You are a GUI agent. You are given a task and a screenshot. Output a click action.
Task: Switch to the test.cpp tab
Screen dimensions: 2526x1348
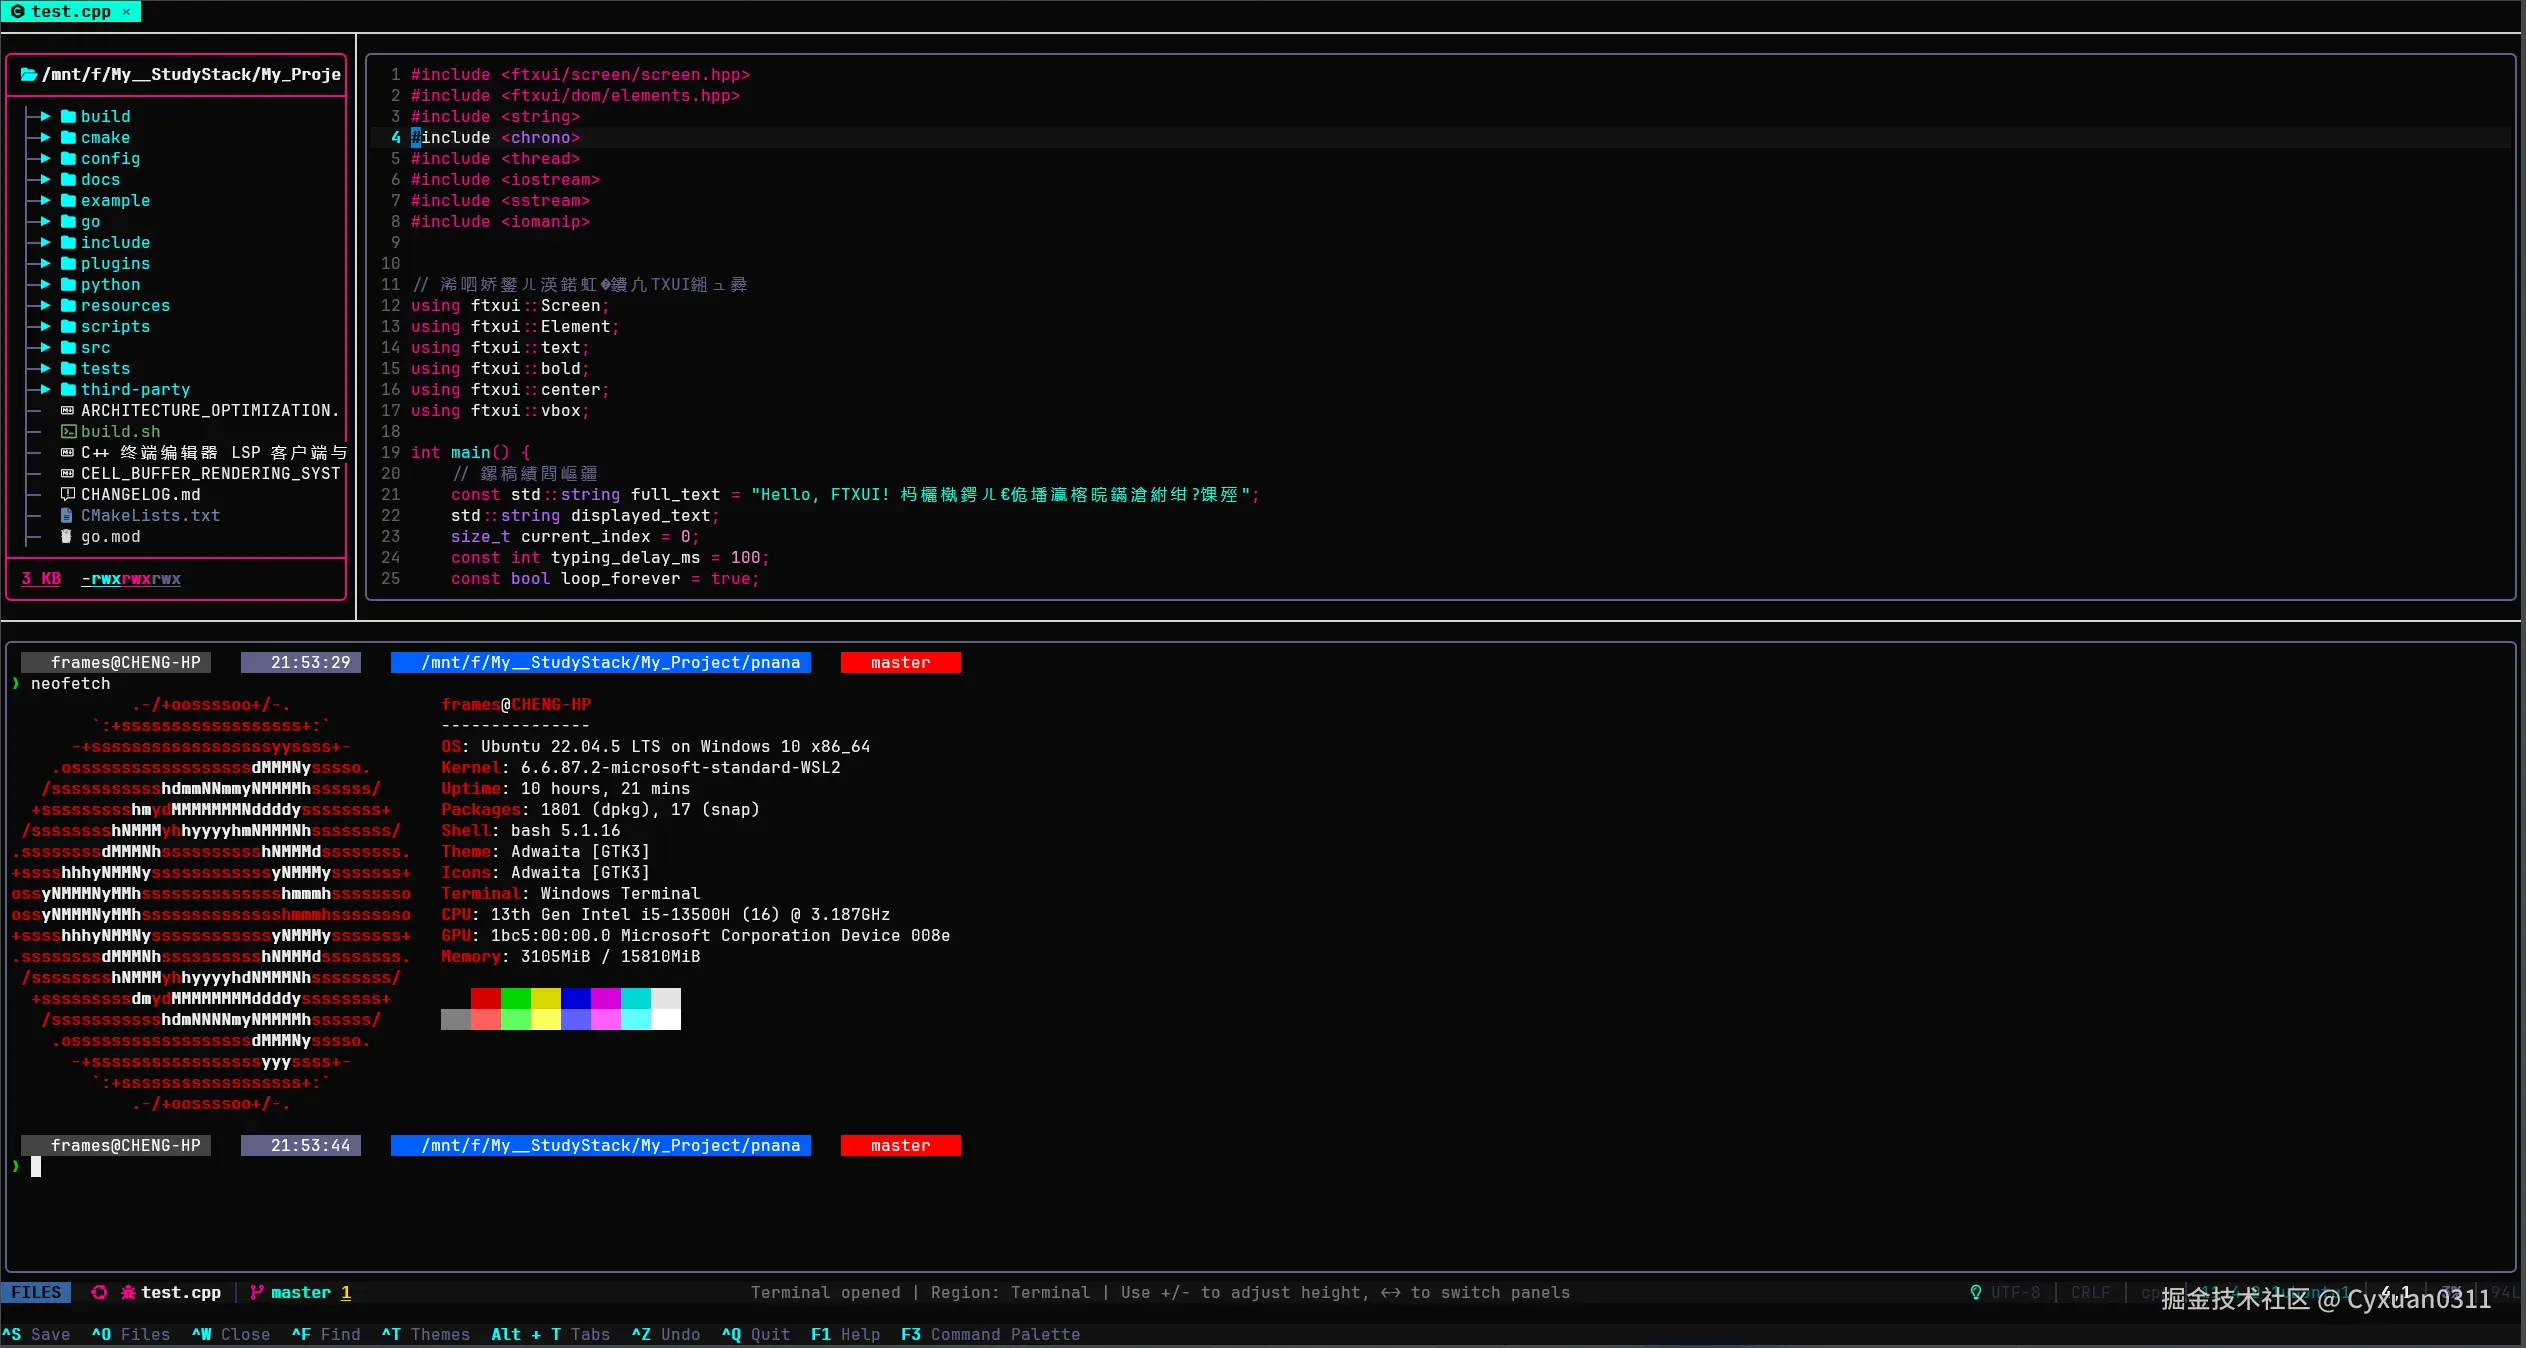70,11
